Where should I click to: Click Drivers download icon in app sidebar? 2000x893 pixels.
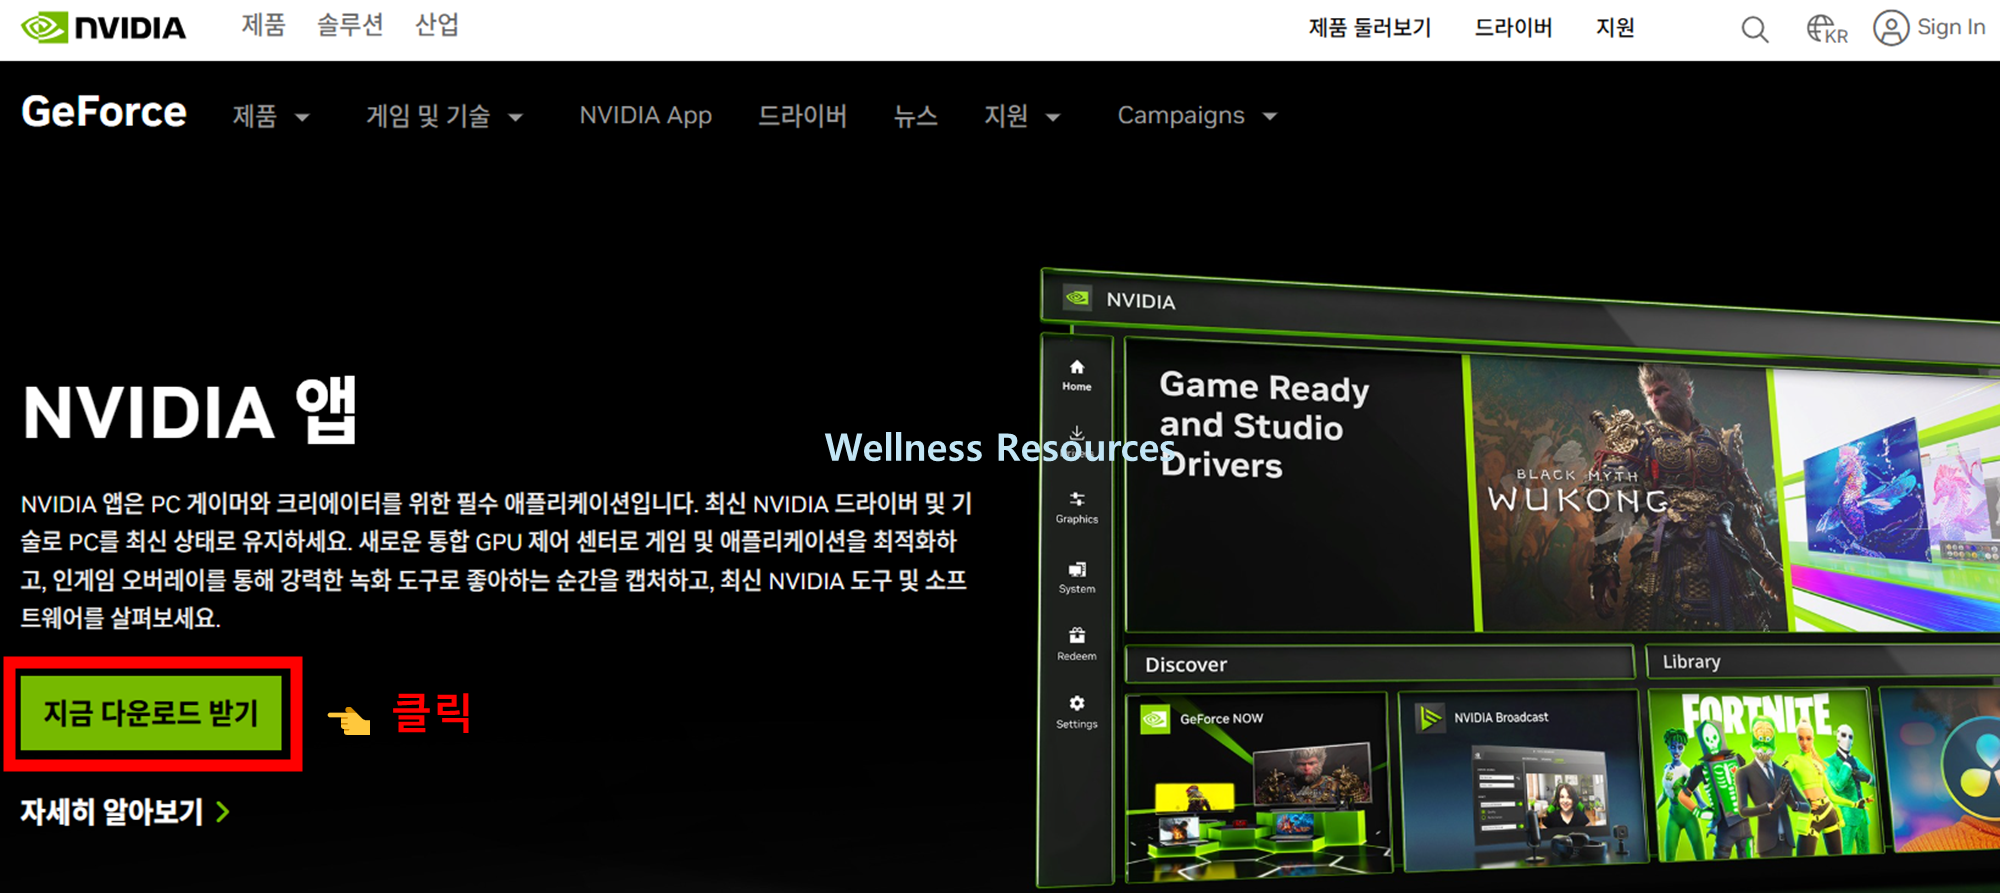[x=1077, y=434]
